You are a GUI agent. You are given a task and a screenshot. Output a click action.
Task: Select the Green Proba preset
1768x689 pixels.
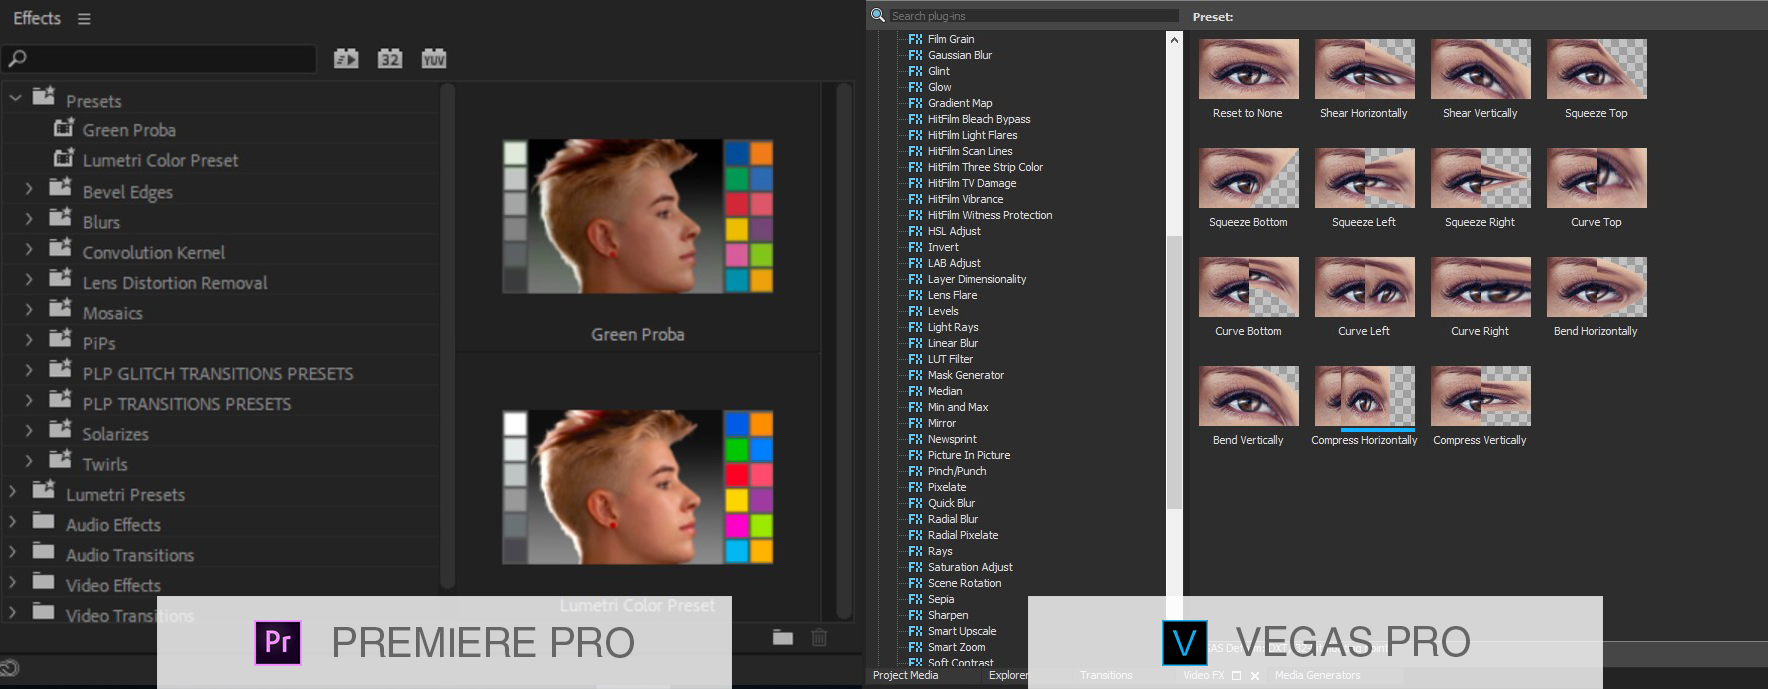tap(129, 130)
